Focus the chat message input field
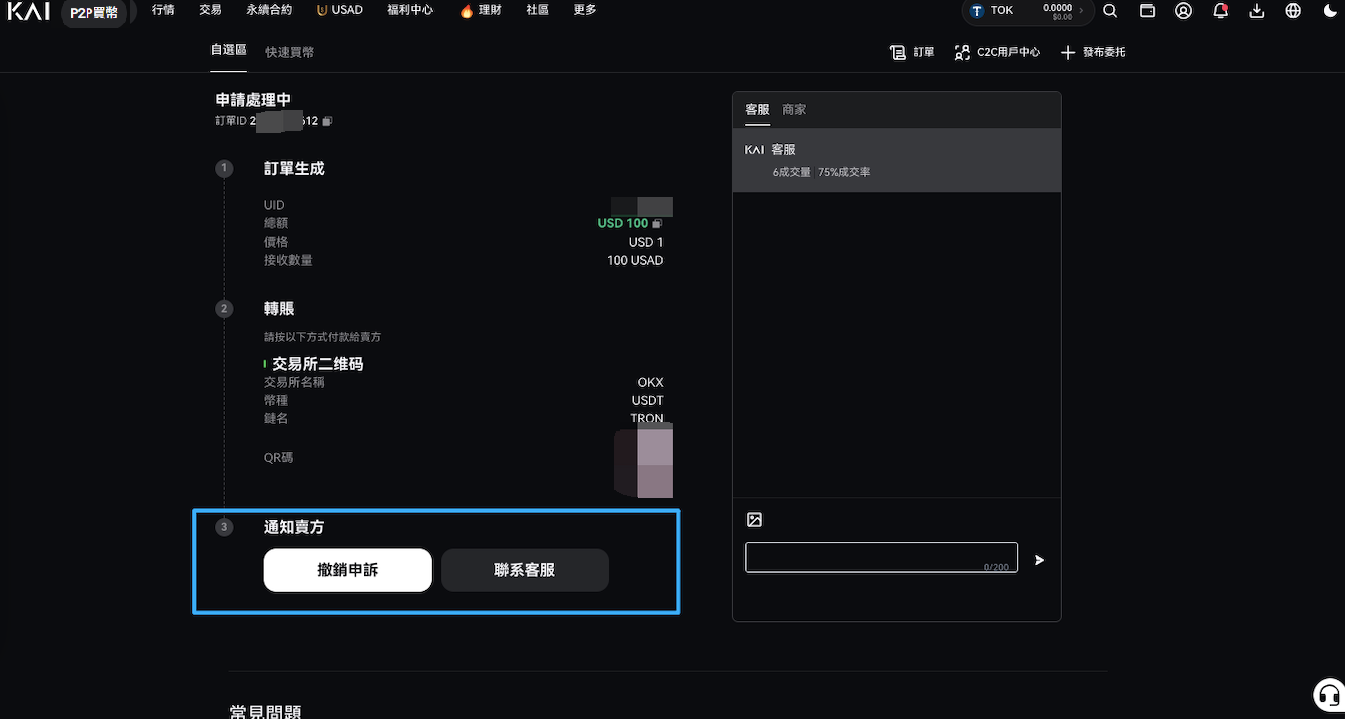 point(881,557)
